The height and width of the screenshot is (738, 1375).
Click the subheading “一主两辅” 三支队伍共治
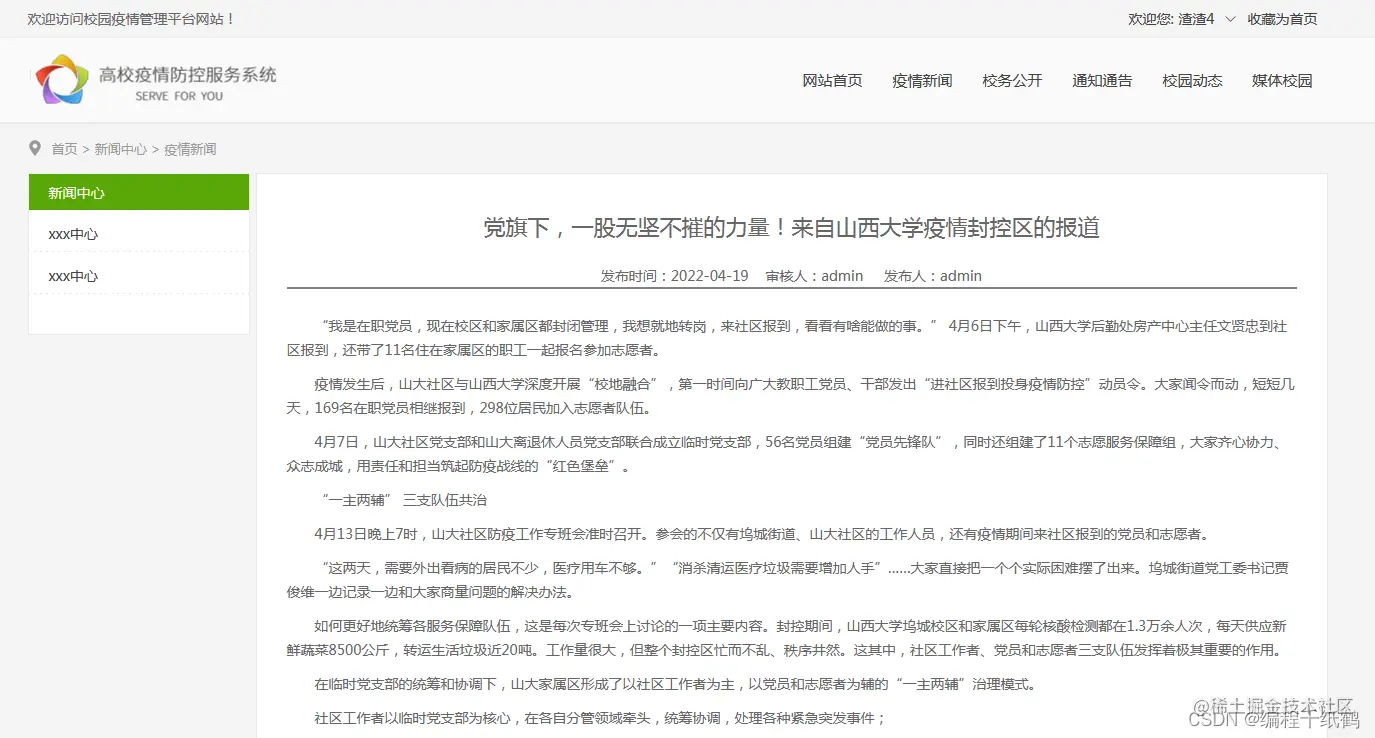click(404, 500)
